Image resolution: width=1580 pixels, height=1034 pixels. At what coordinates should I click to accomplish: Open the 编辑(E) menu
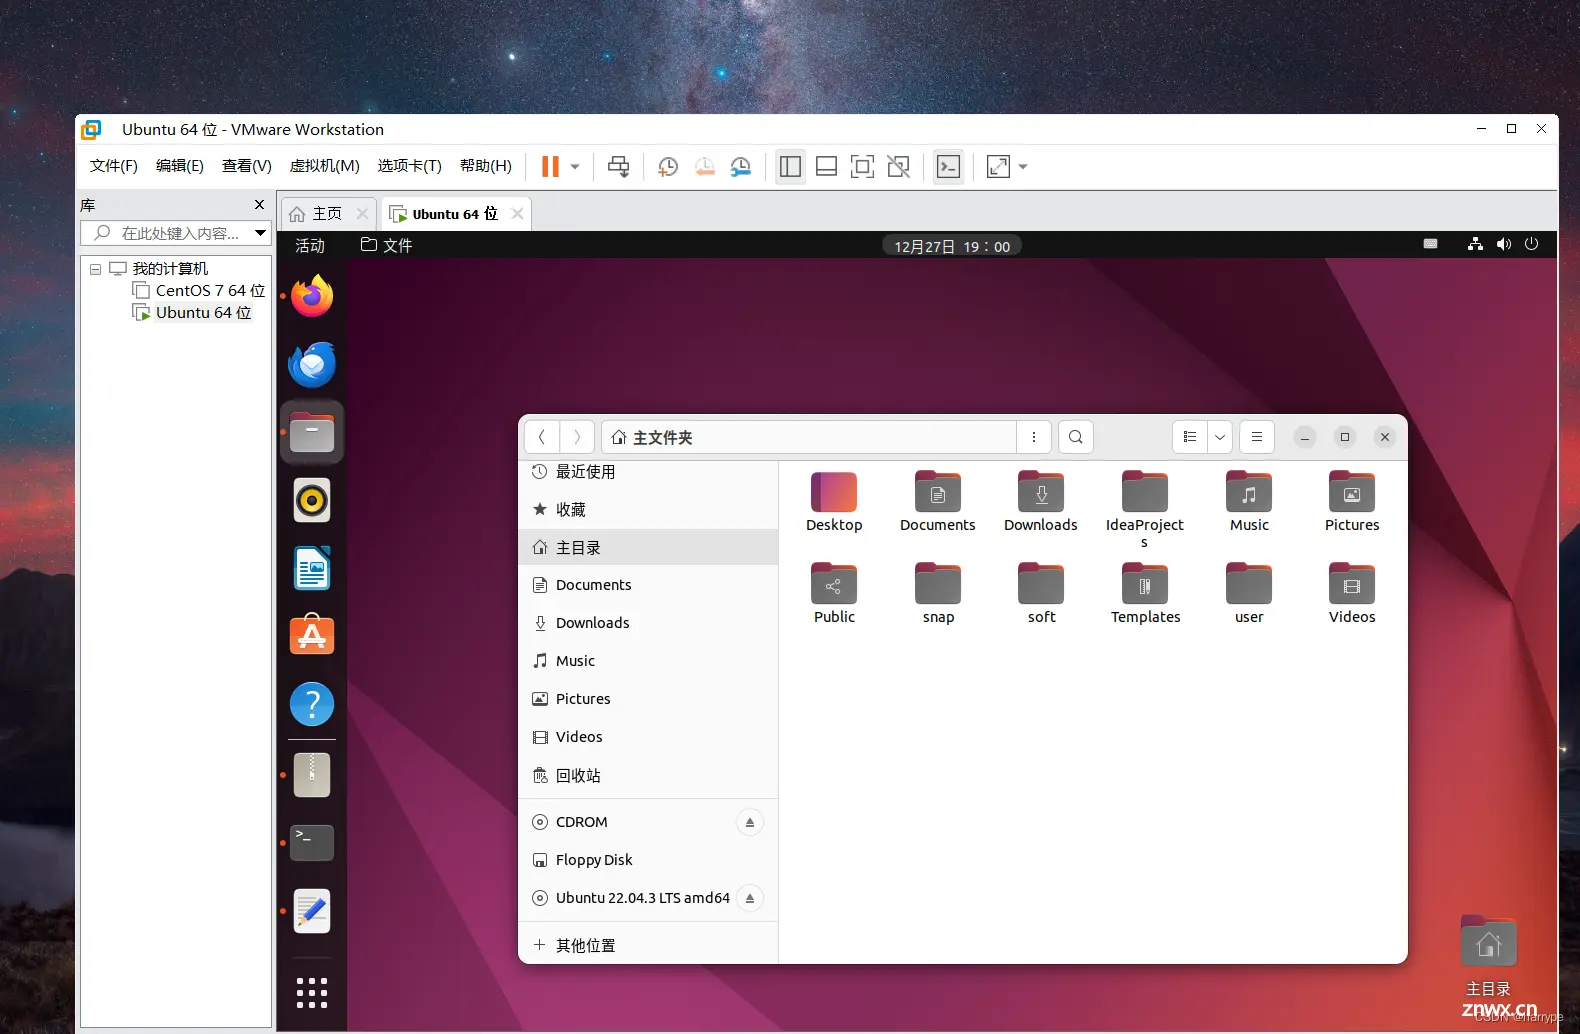coord(180,166)
